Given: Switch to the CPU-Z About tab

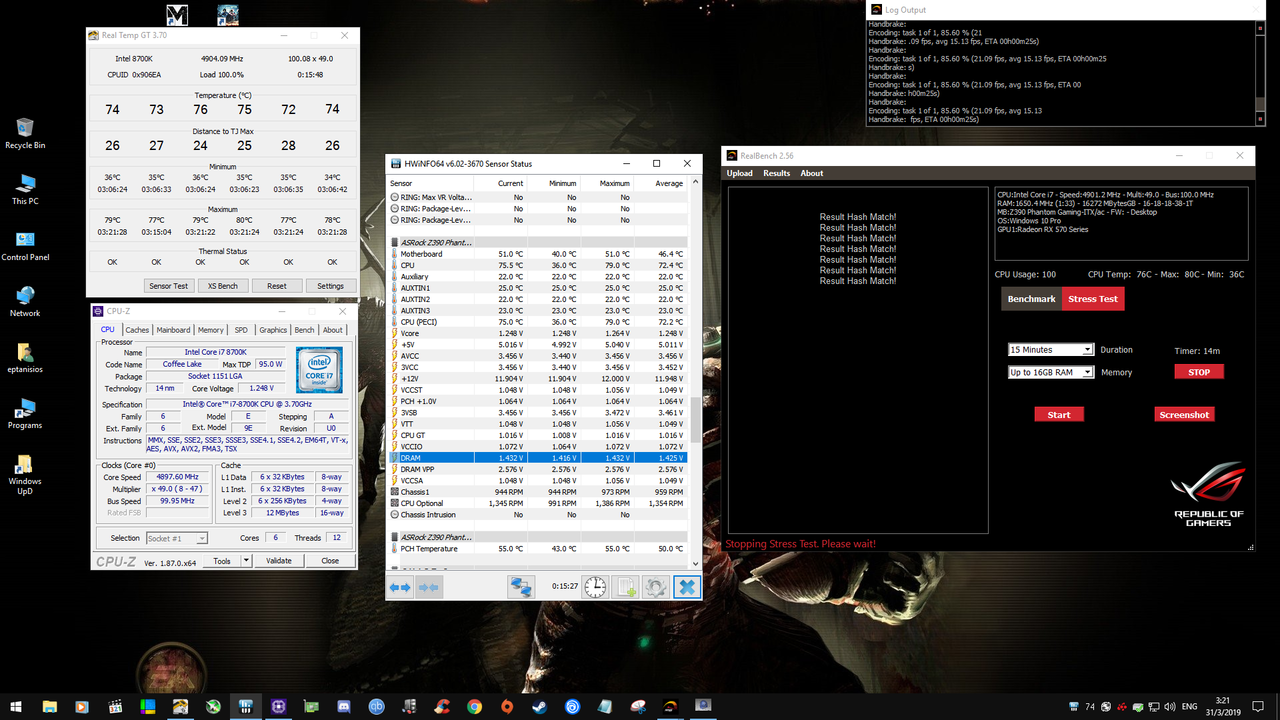Looking at the screenshot, I should (333, 329).
